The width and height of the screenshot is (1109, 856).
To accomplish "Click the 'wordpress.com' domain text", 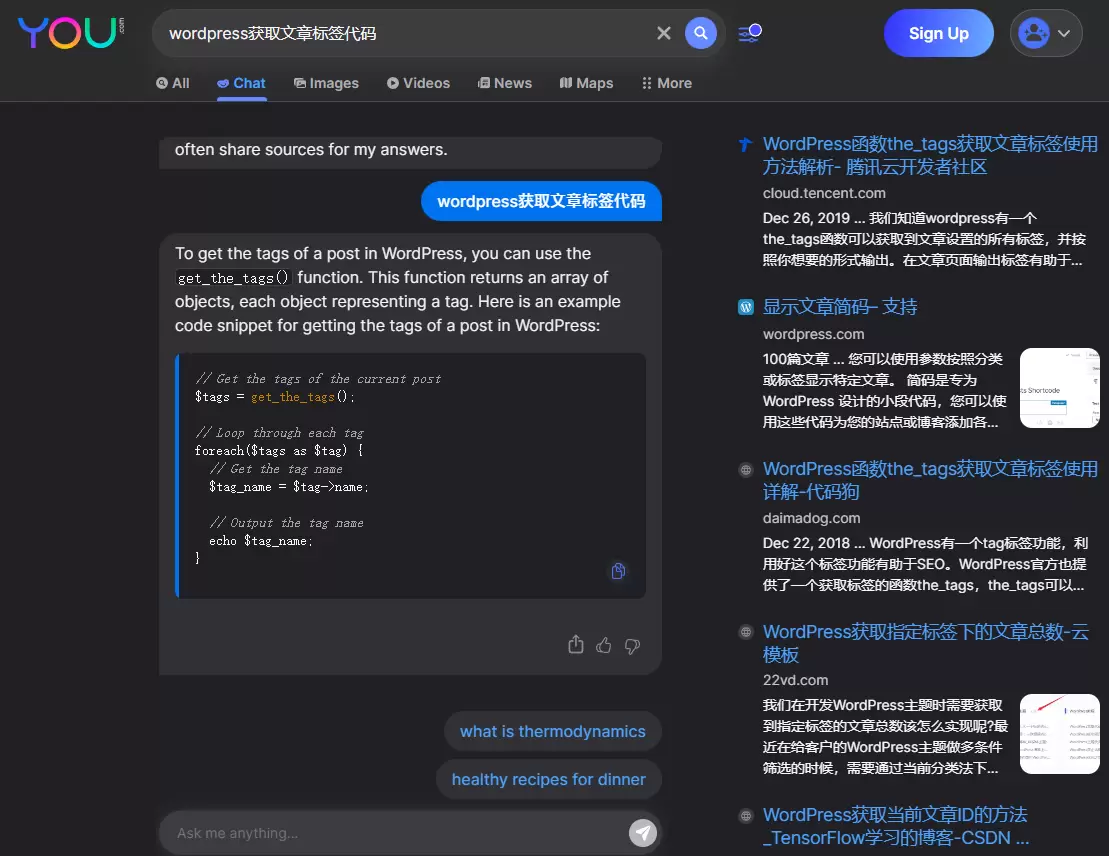I will click(813, 334).
